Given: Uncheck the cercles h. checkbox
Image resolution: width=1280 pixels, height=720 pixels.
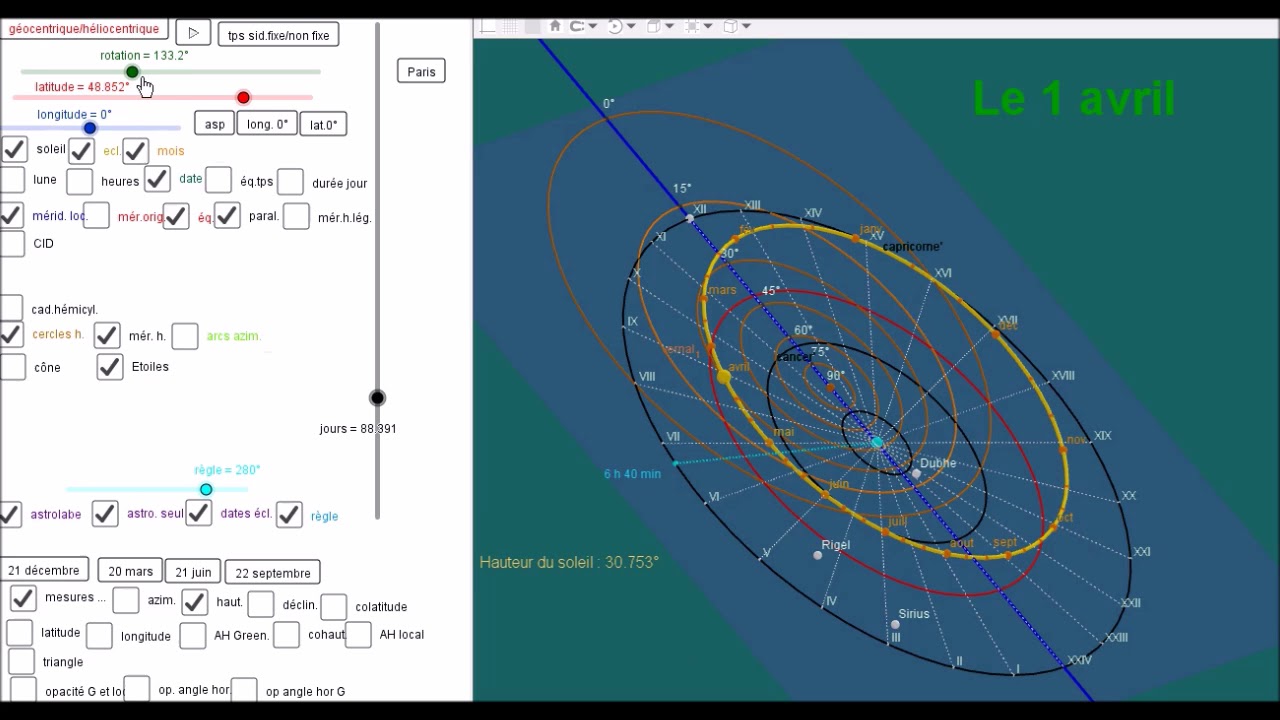Looking at the screenshot, I should [12, 334].
